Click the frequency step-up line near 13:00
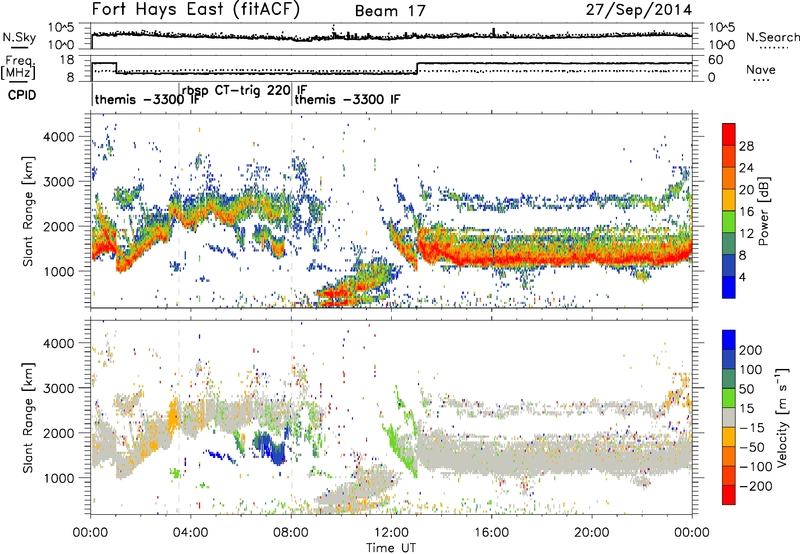Image resolution: width=800 pixels, height=554 pixels. click(x=417, y=68)
